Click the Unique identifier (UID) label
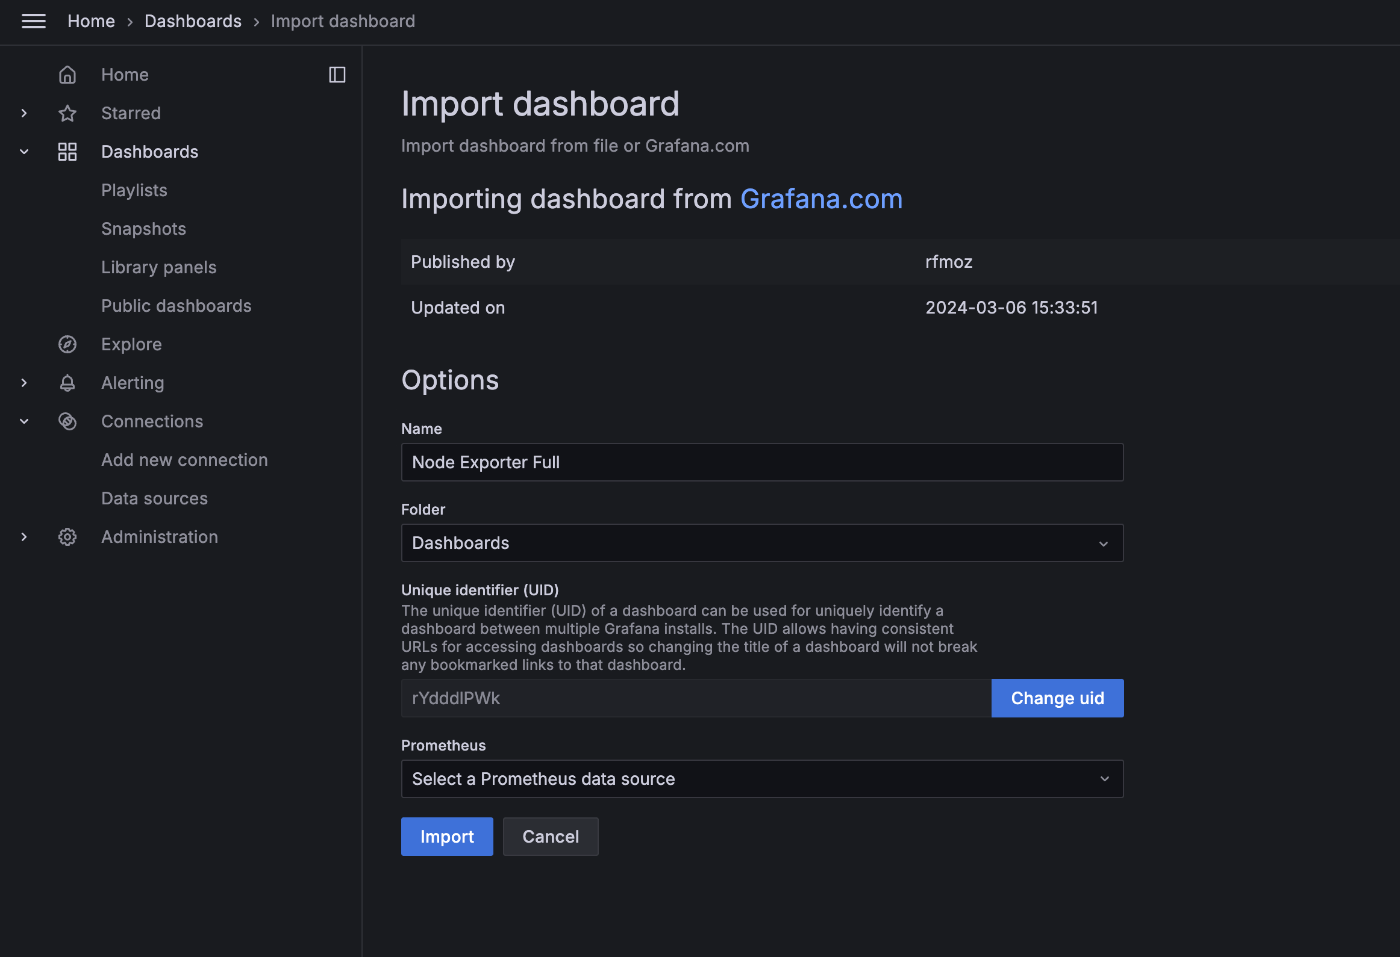This screenshot has width=1400, height=957. click(x=480, y=590)
